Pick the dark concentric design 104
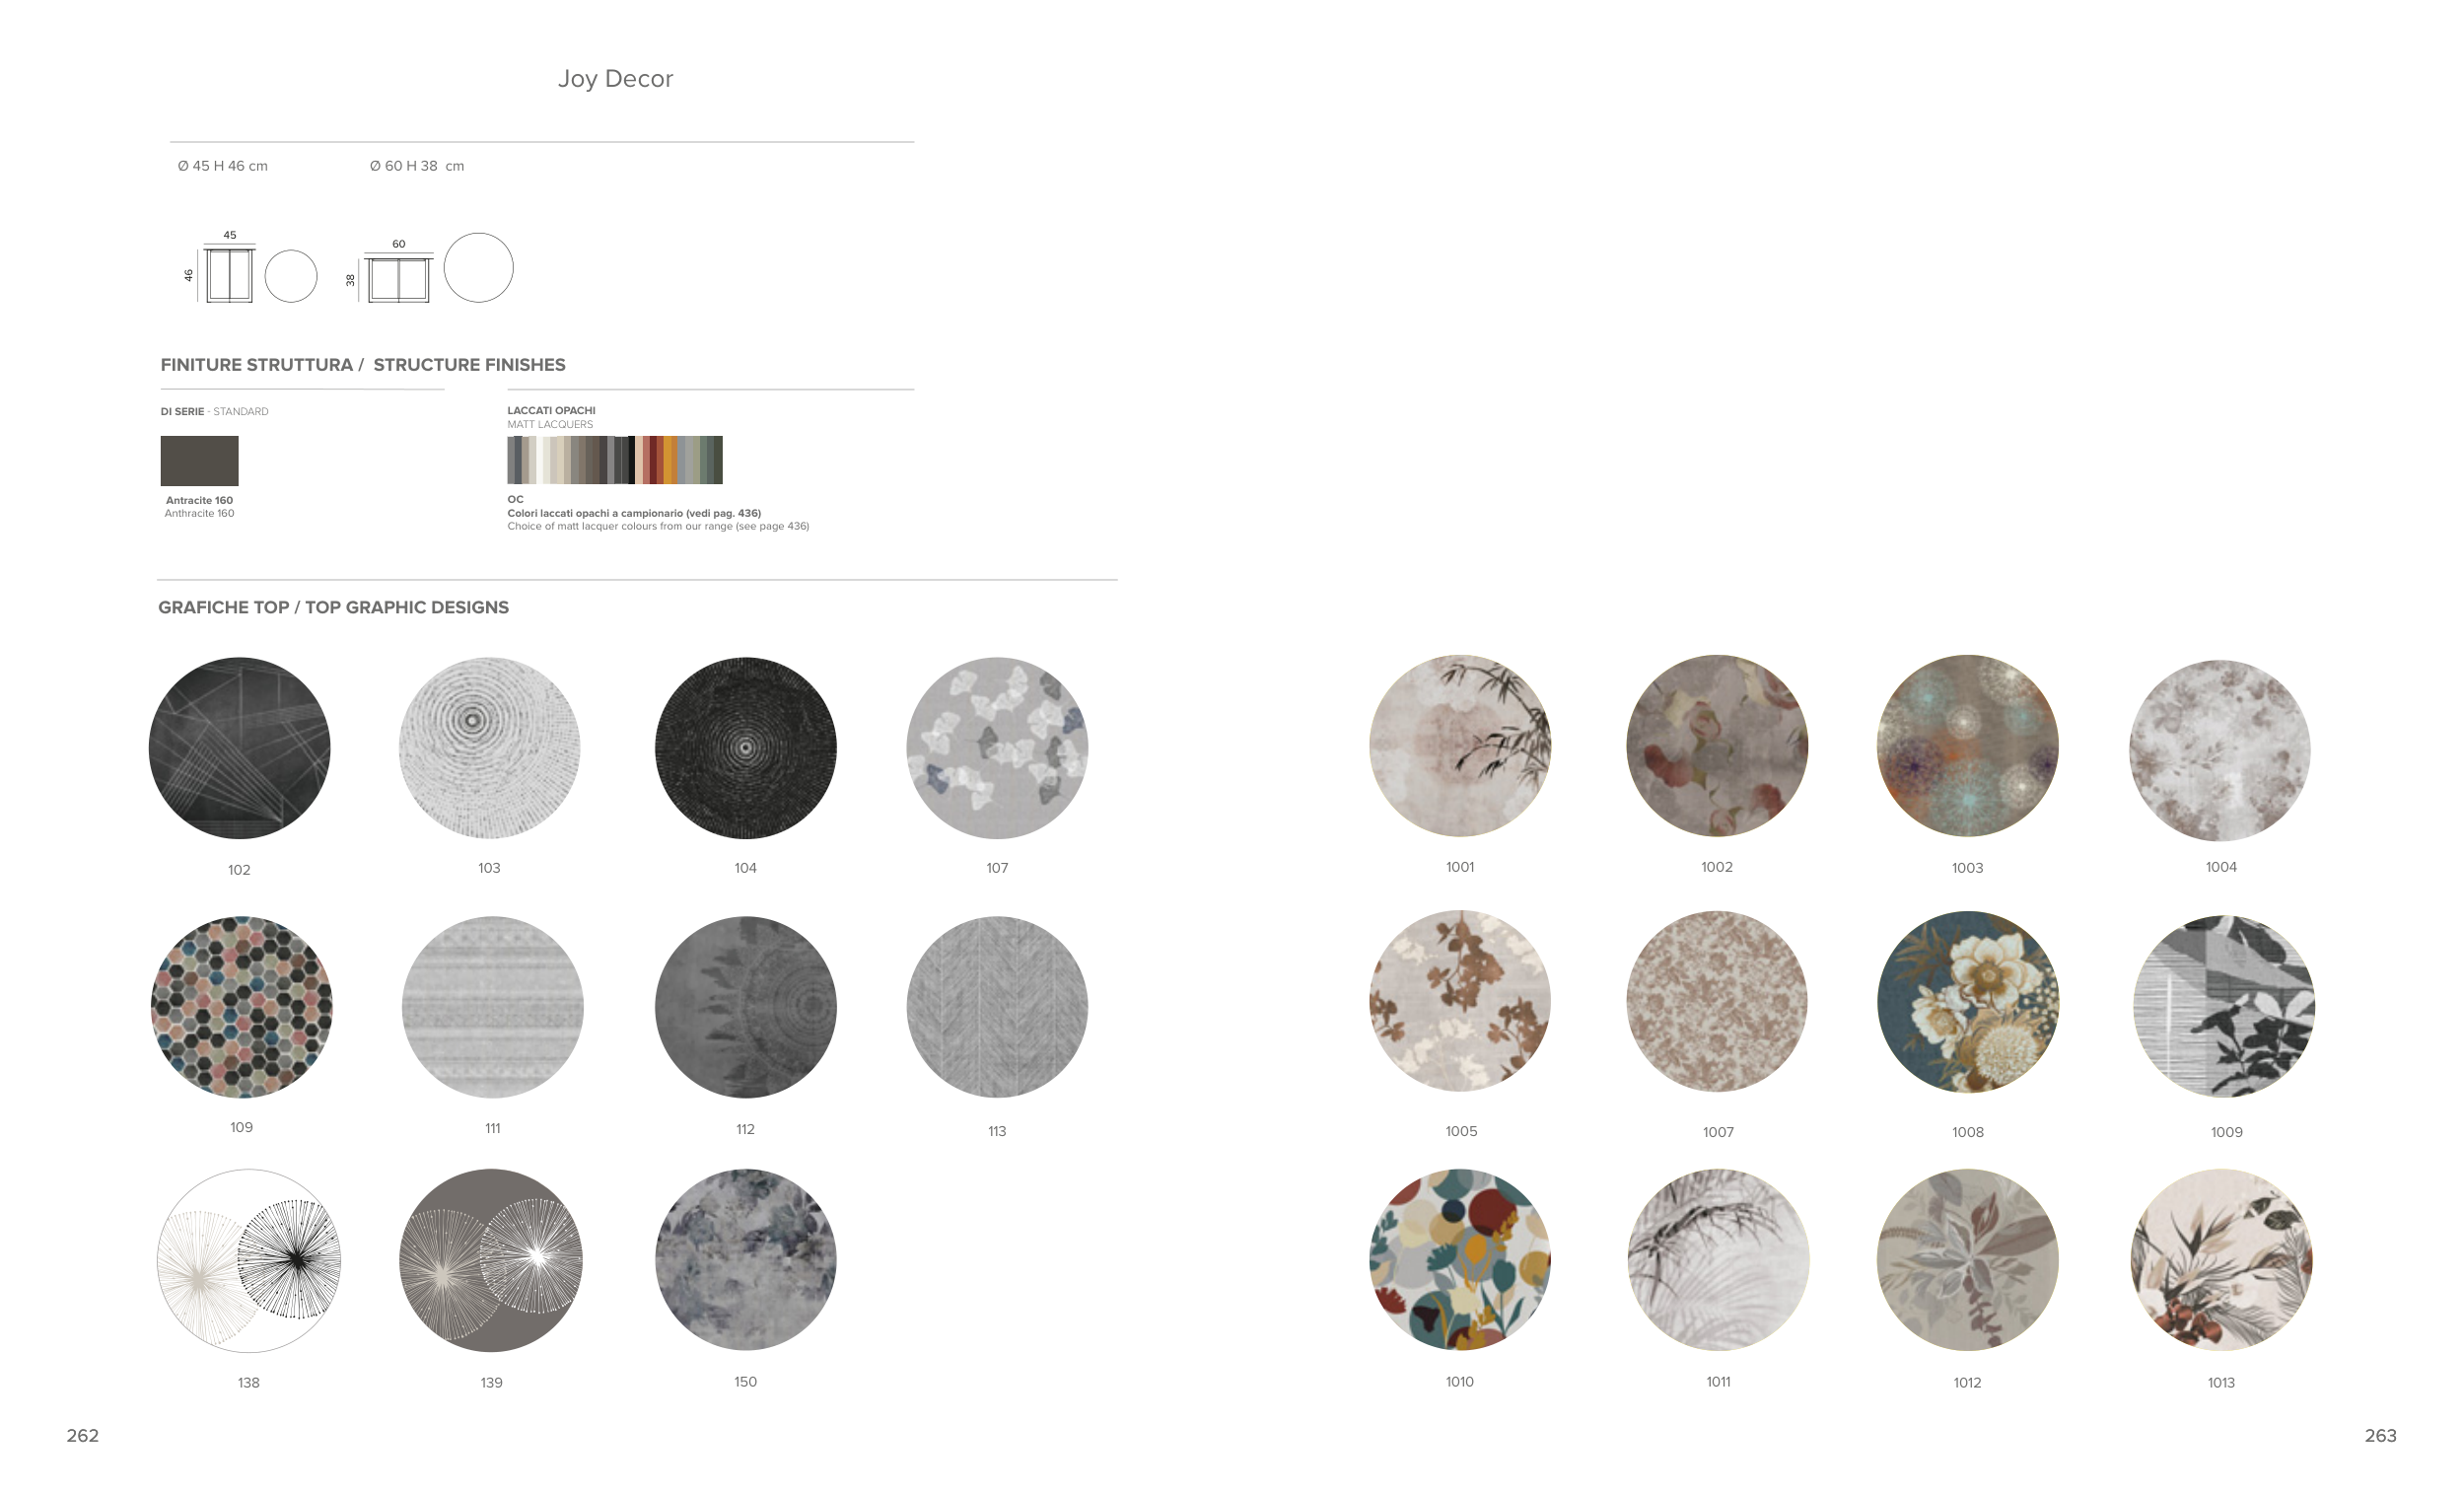Viewport: 2464px width, 1495px height. 745,747
